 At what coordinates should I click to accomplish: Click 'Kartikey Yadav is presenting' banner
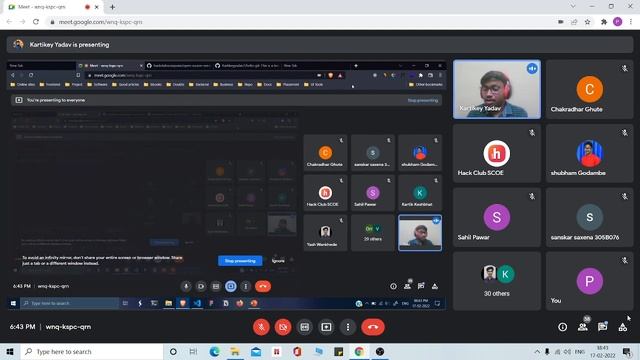320,44
